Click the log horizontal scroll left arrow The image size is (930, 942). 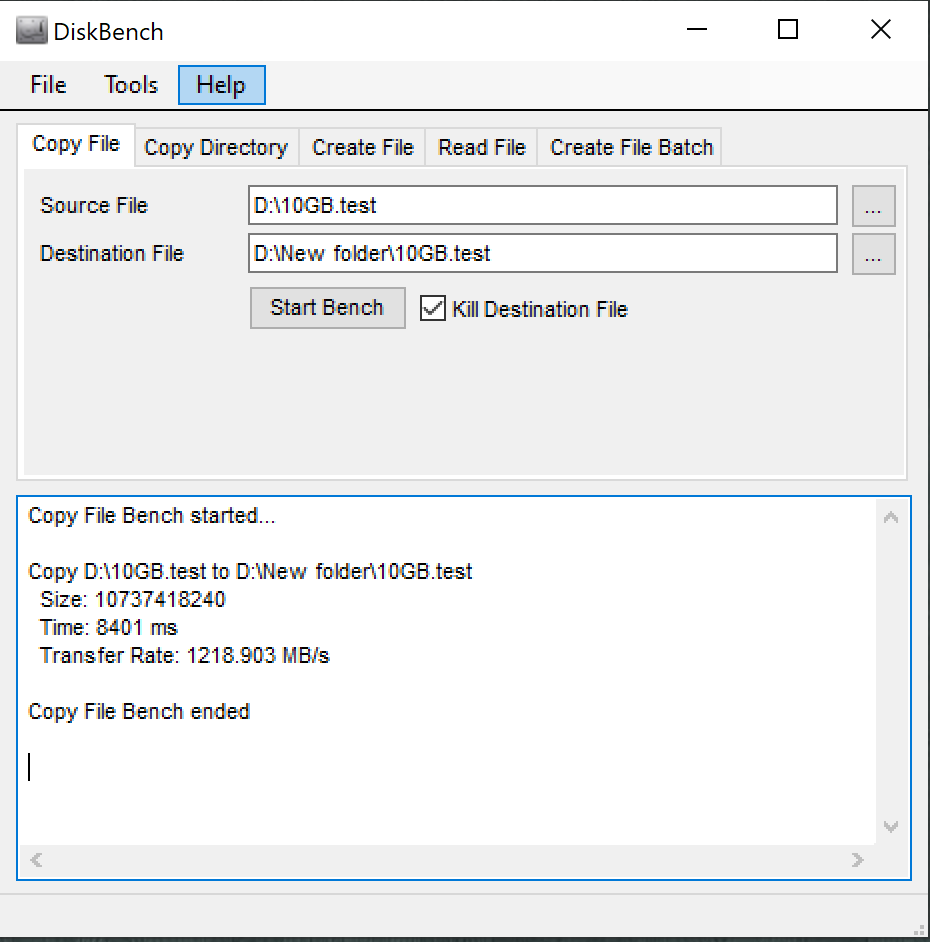36,860
